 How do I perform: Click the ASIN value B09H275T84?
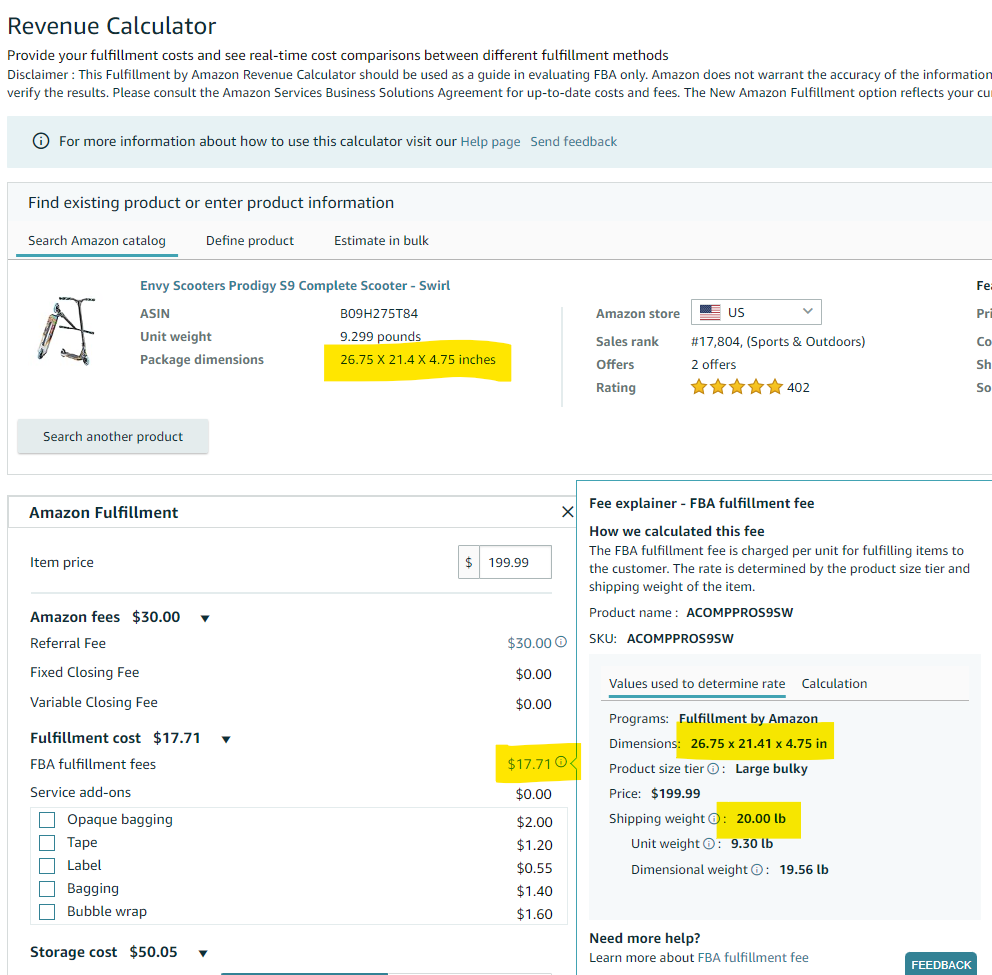[x=379, y=313]
